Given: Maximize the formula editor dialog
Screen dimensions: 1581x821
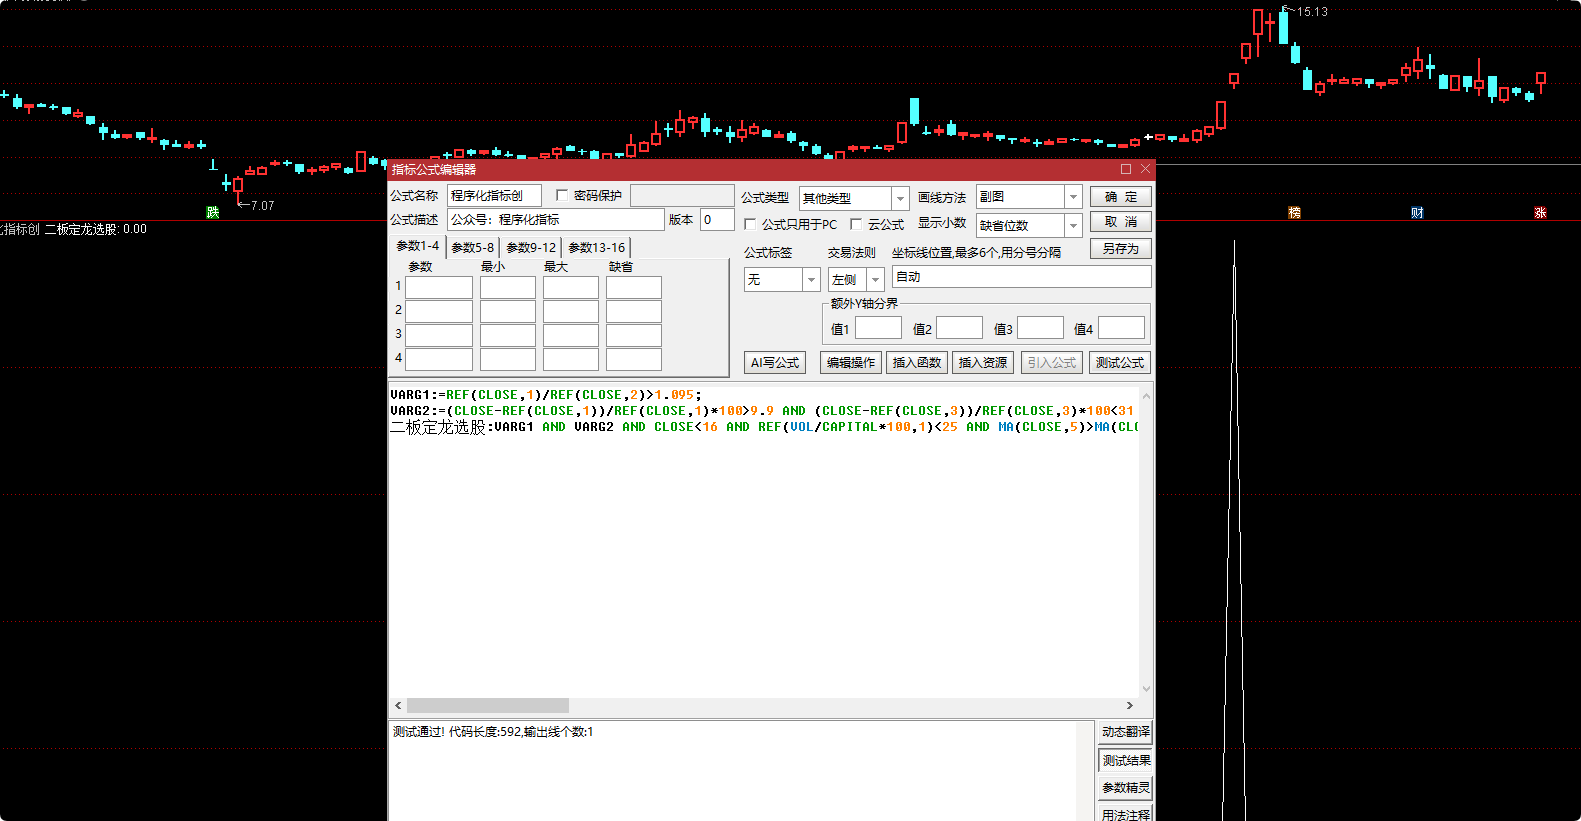Looking at the screenshot, I should pos(1126,169).
